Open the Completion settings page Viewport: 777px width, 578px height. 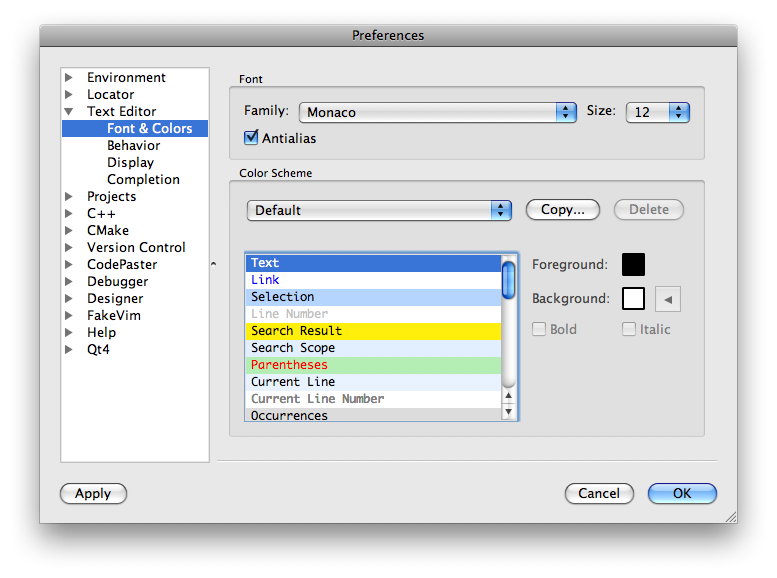143,180
